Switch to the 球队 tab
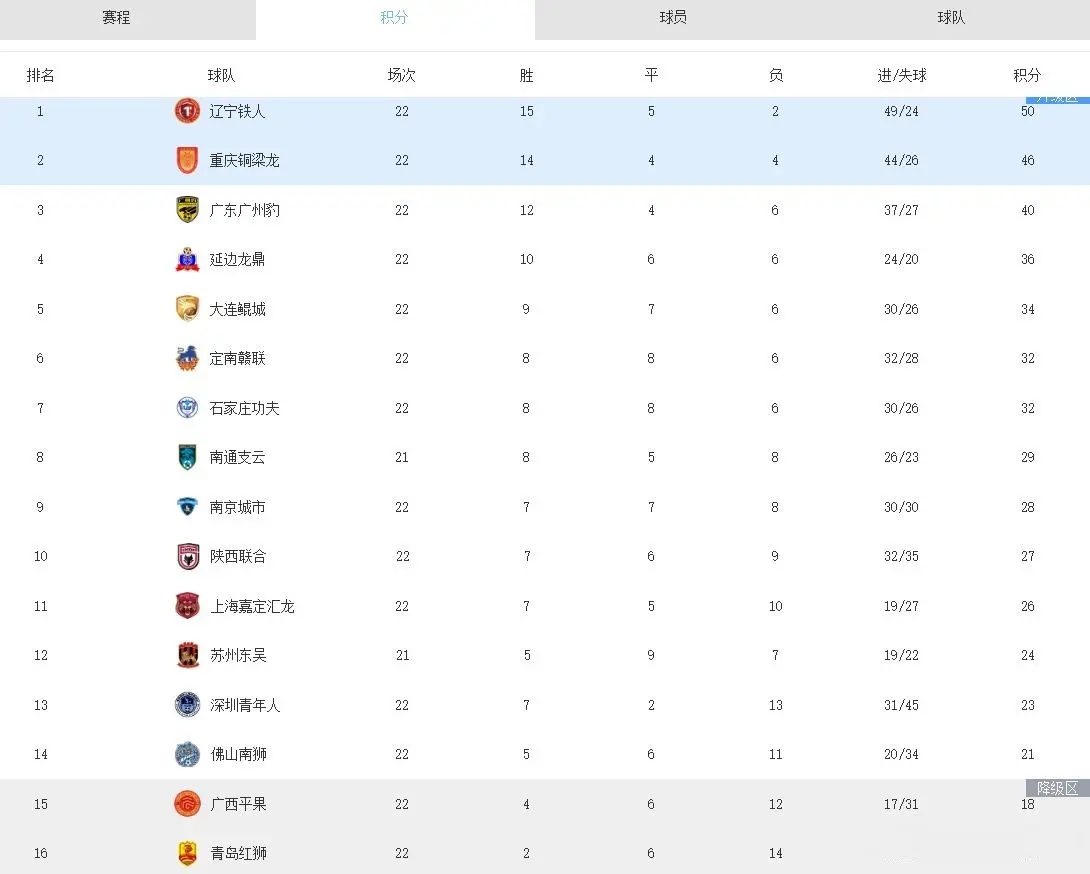Image resolution: width=1090 pixels, height=874 pixels. (950, 17)
